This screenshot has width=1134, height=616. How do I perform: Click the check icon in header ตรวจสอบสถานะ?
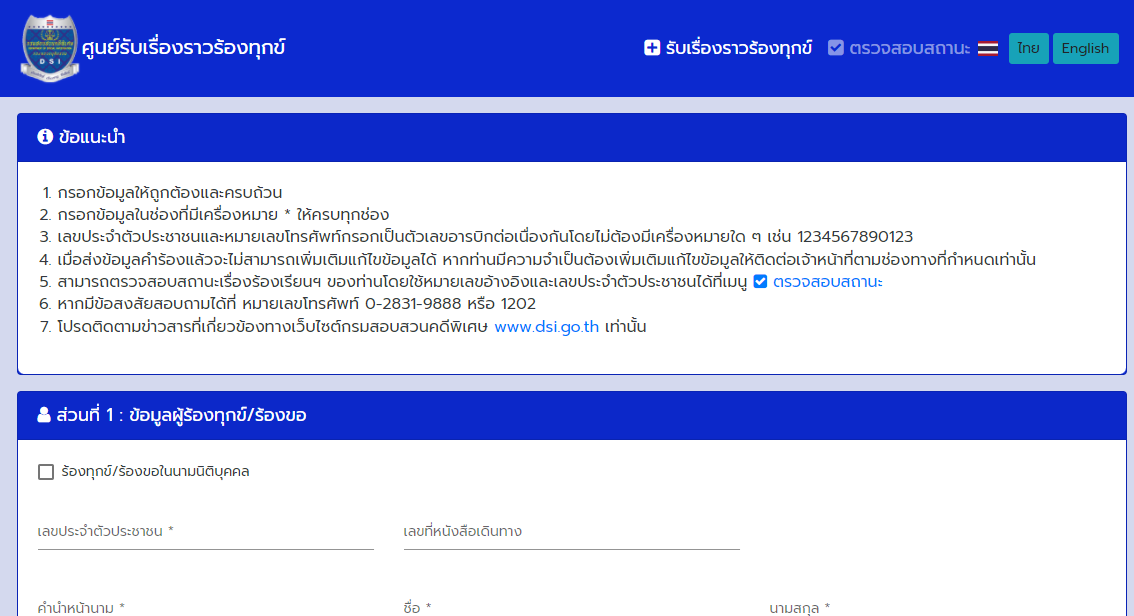[835, 48]
